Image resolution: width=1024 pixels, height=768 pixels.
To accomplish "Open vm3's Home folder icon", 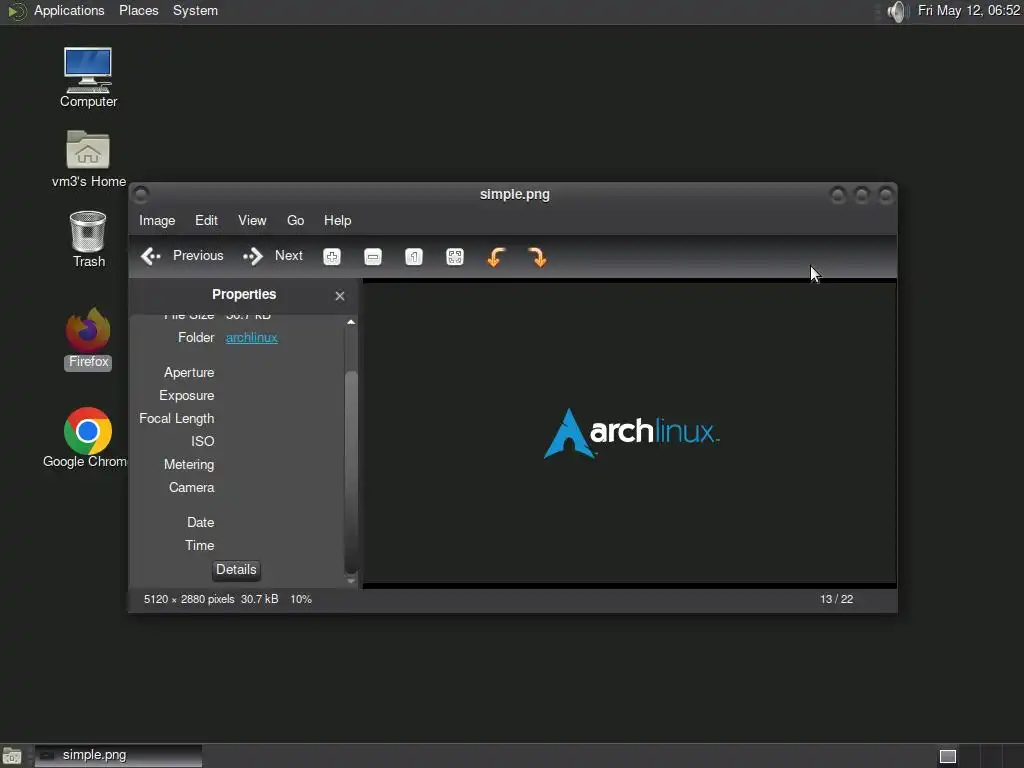I will coord(88,159).
